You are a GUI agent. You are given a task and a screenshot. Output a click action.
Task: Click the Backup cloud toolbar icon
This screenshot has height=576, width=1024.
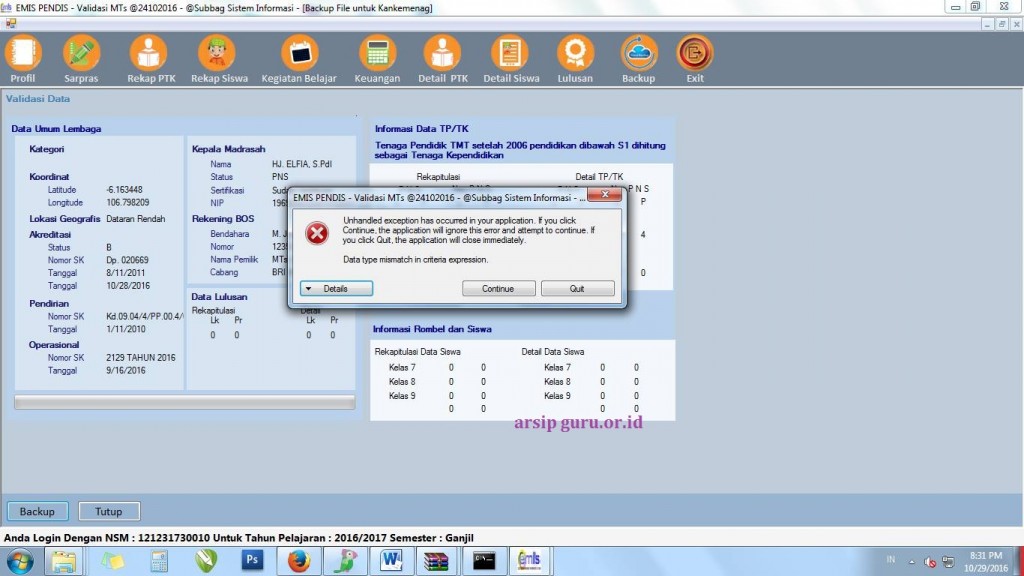638,59
